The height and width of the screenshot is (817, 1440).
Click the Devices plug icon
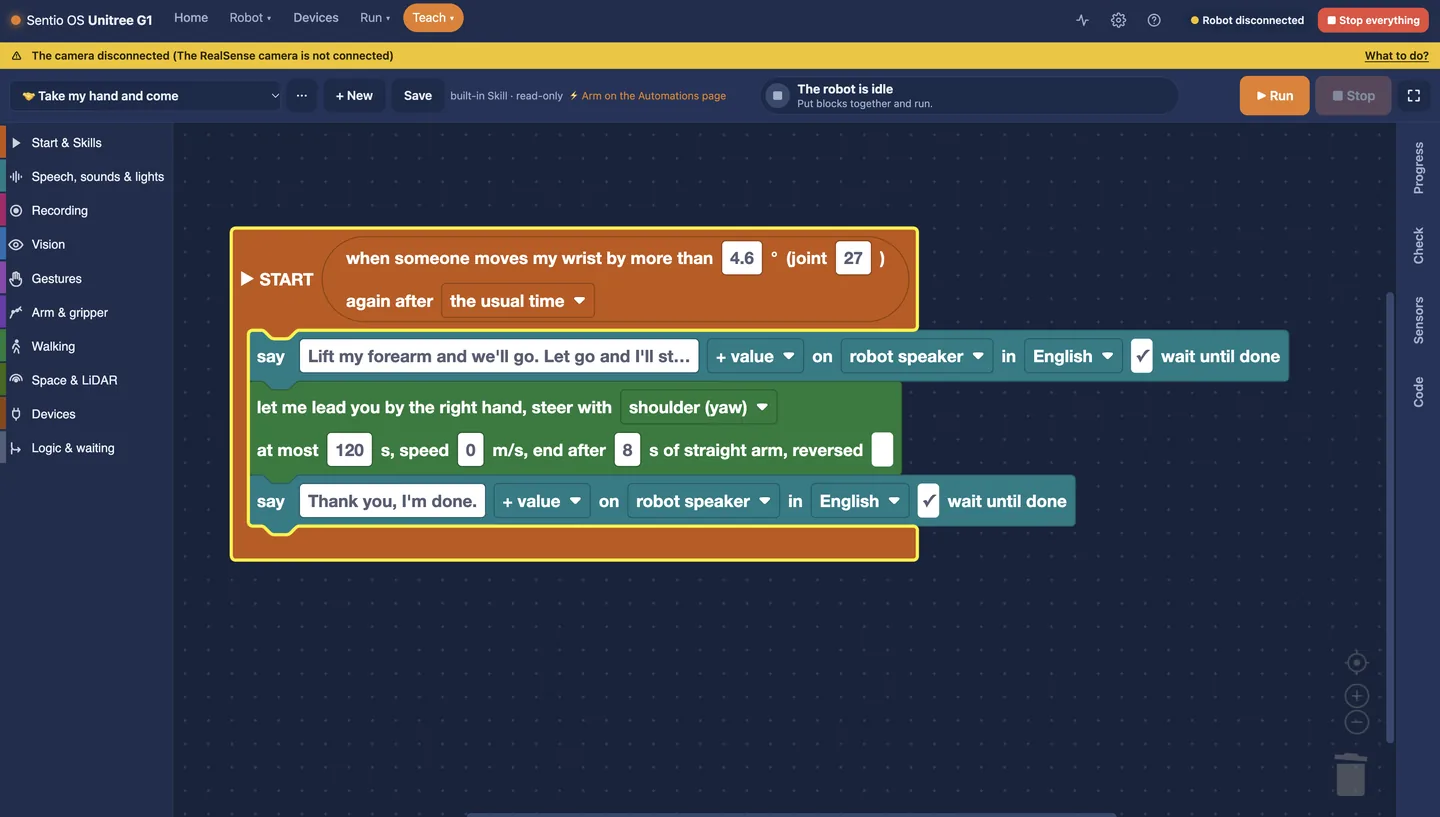coord(16,414)
